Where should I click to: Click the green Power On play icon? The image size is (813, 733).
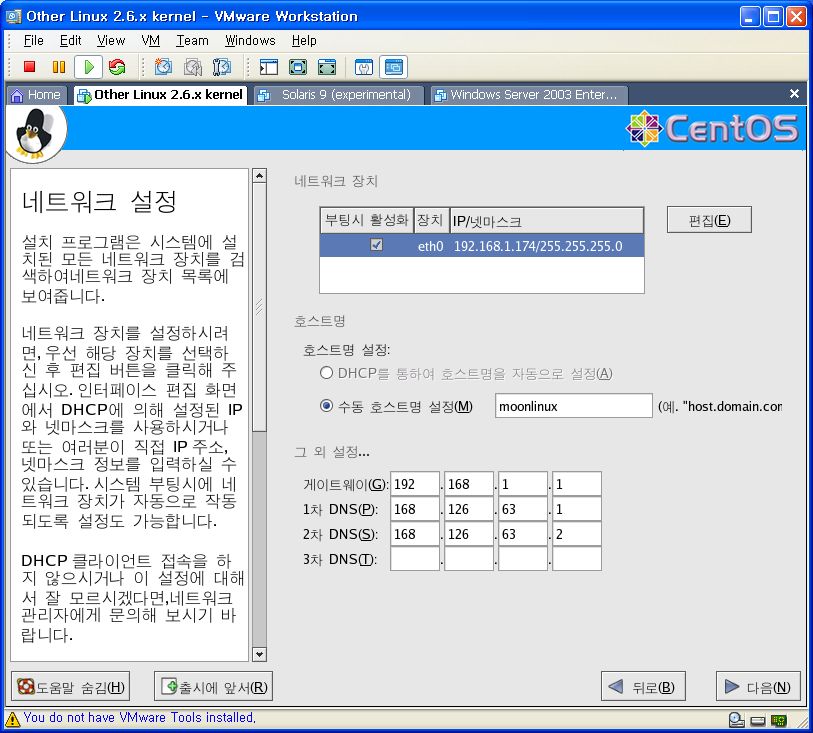click(x=88, y=67)
